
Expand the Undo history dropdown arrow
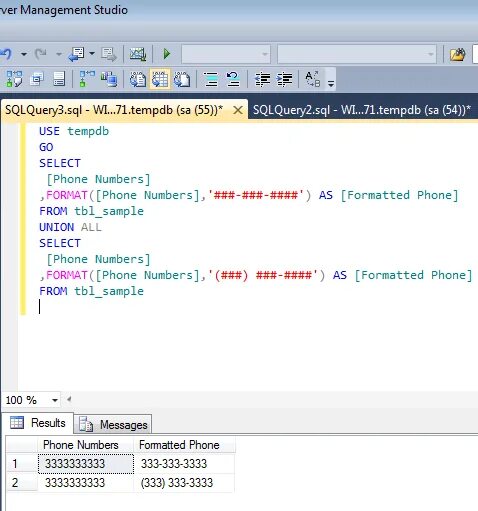pos(24,54)
